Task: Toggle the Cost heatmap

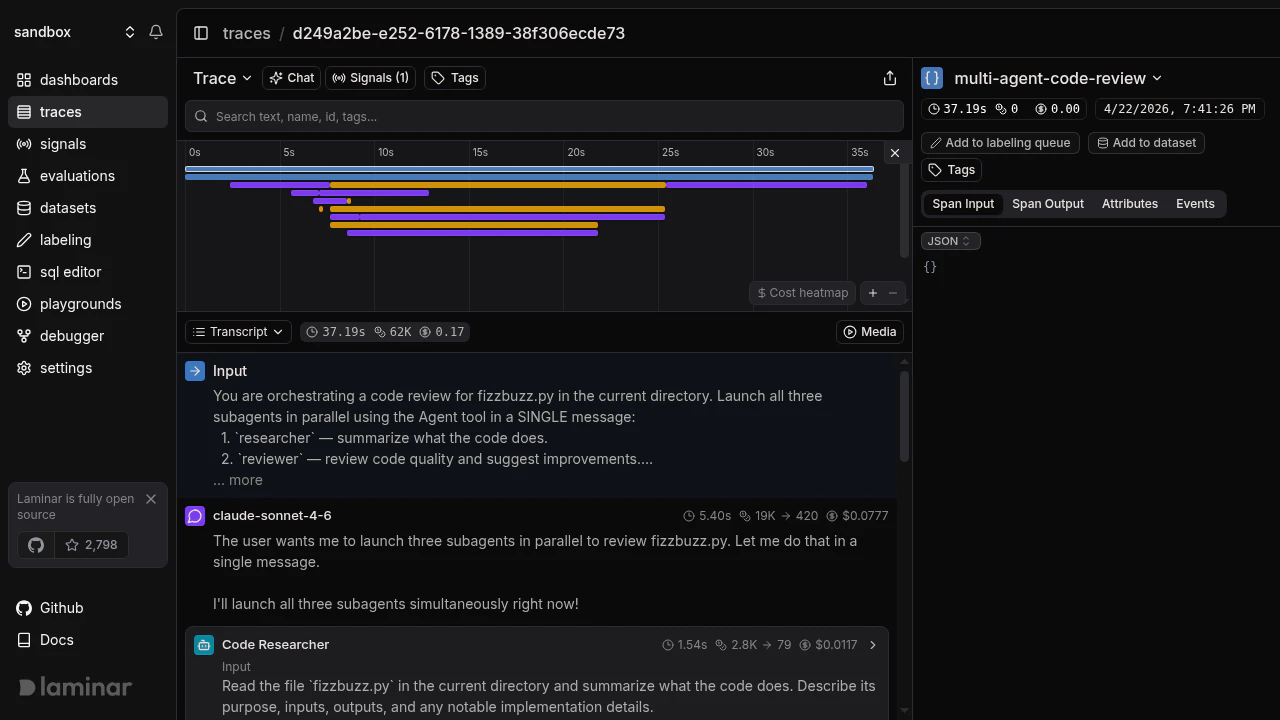Action: [803, 293]
